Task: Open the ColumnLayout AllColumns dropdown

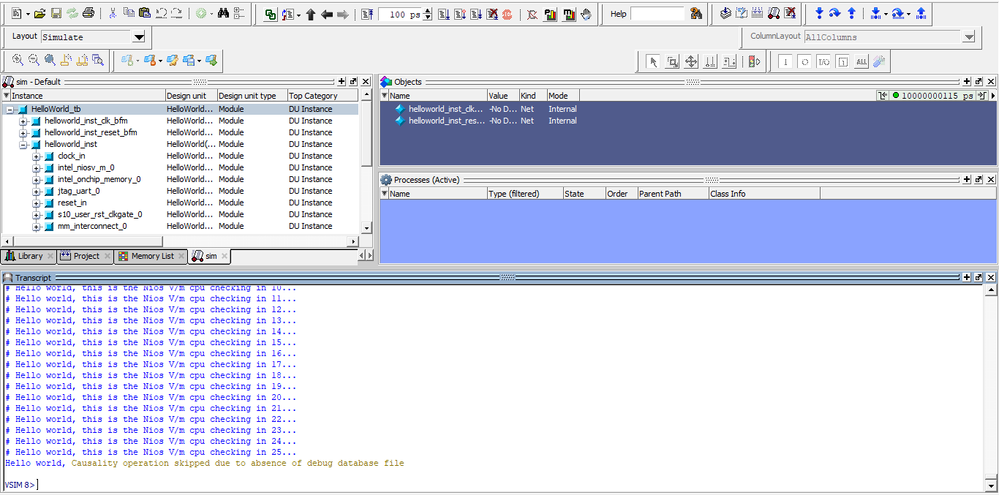Action: pyautogui.click(x=969, y=37)
